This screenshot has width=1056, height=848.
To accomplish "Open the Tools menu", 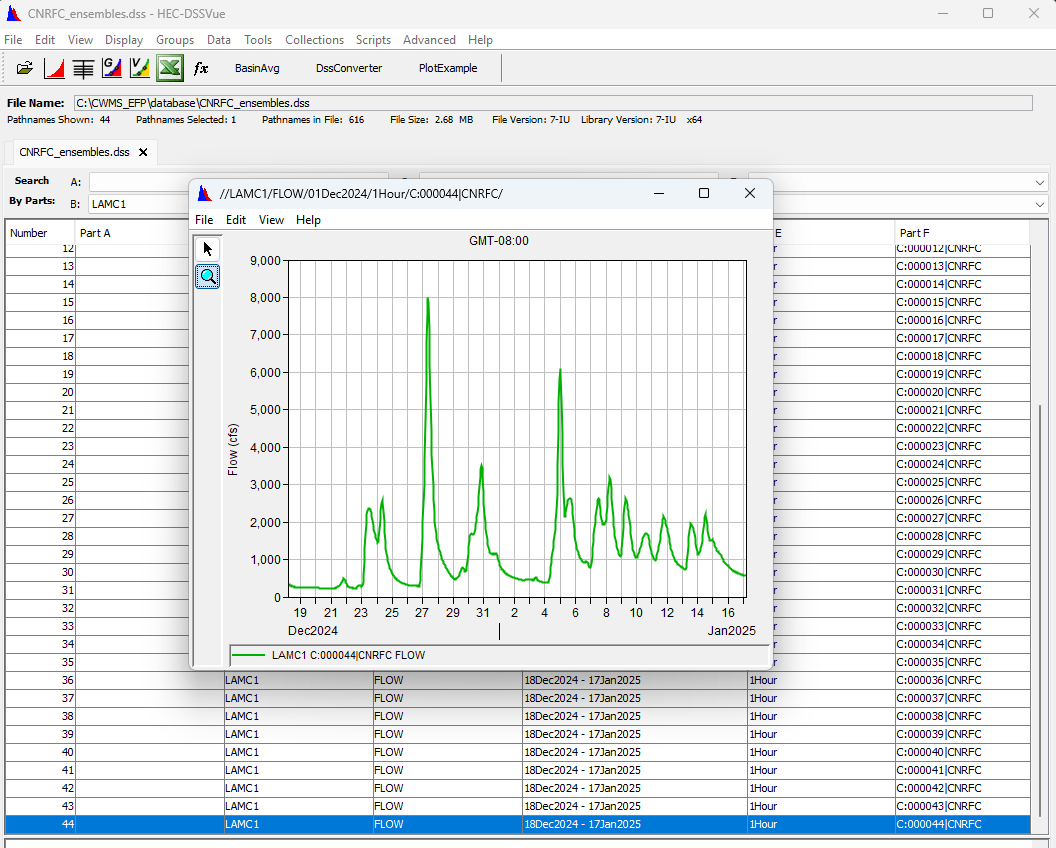I will pyautogui.click(x=258, y=40).
